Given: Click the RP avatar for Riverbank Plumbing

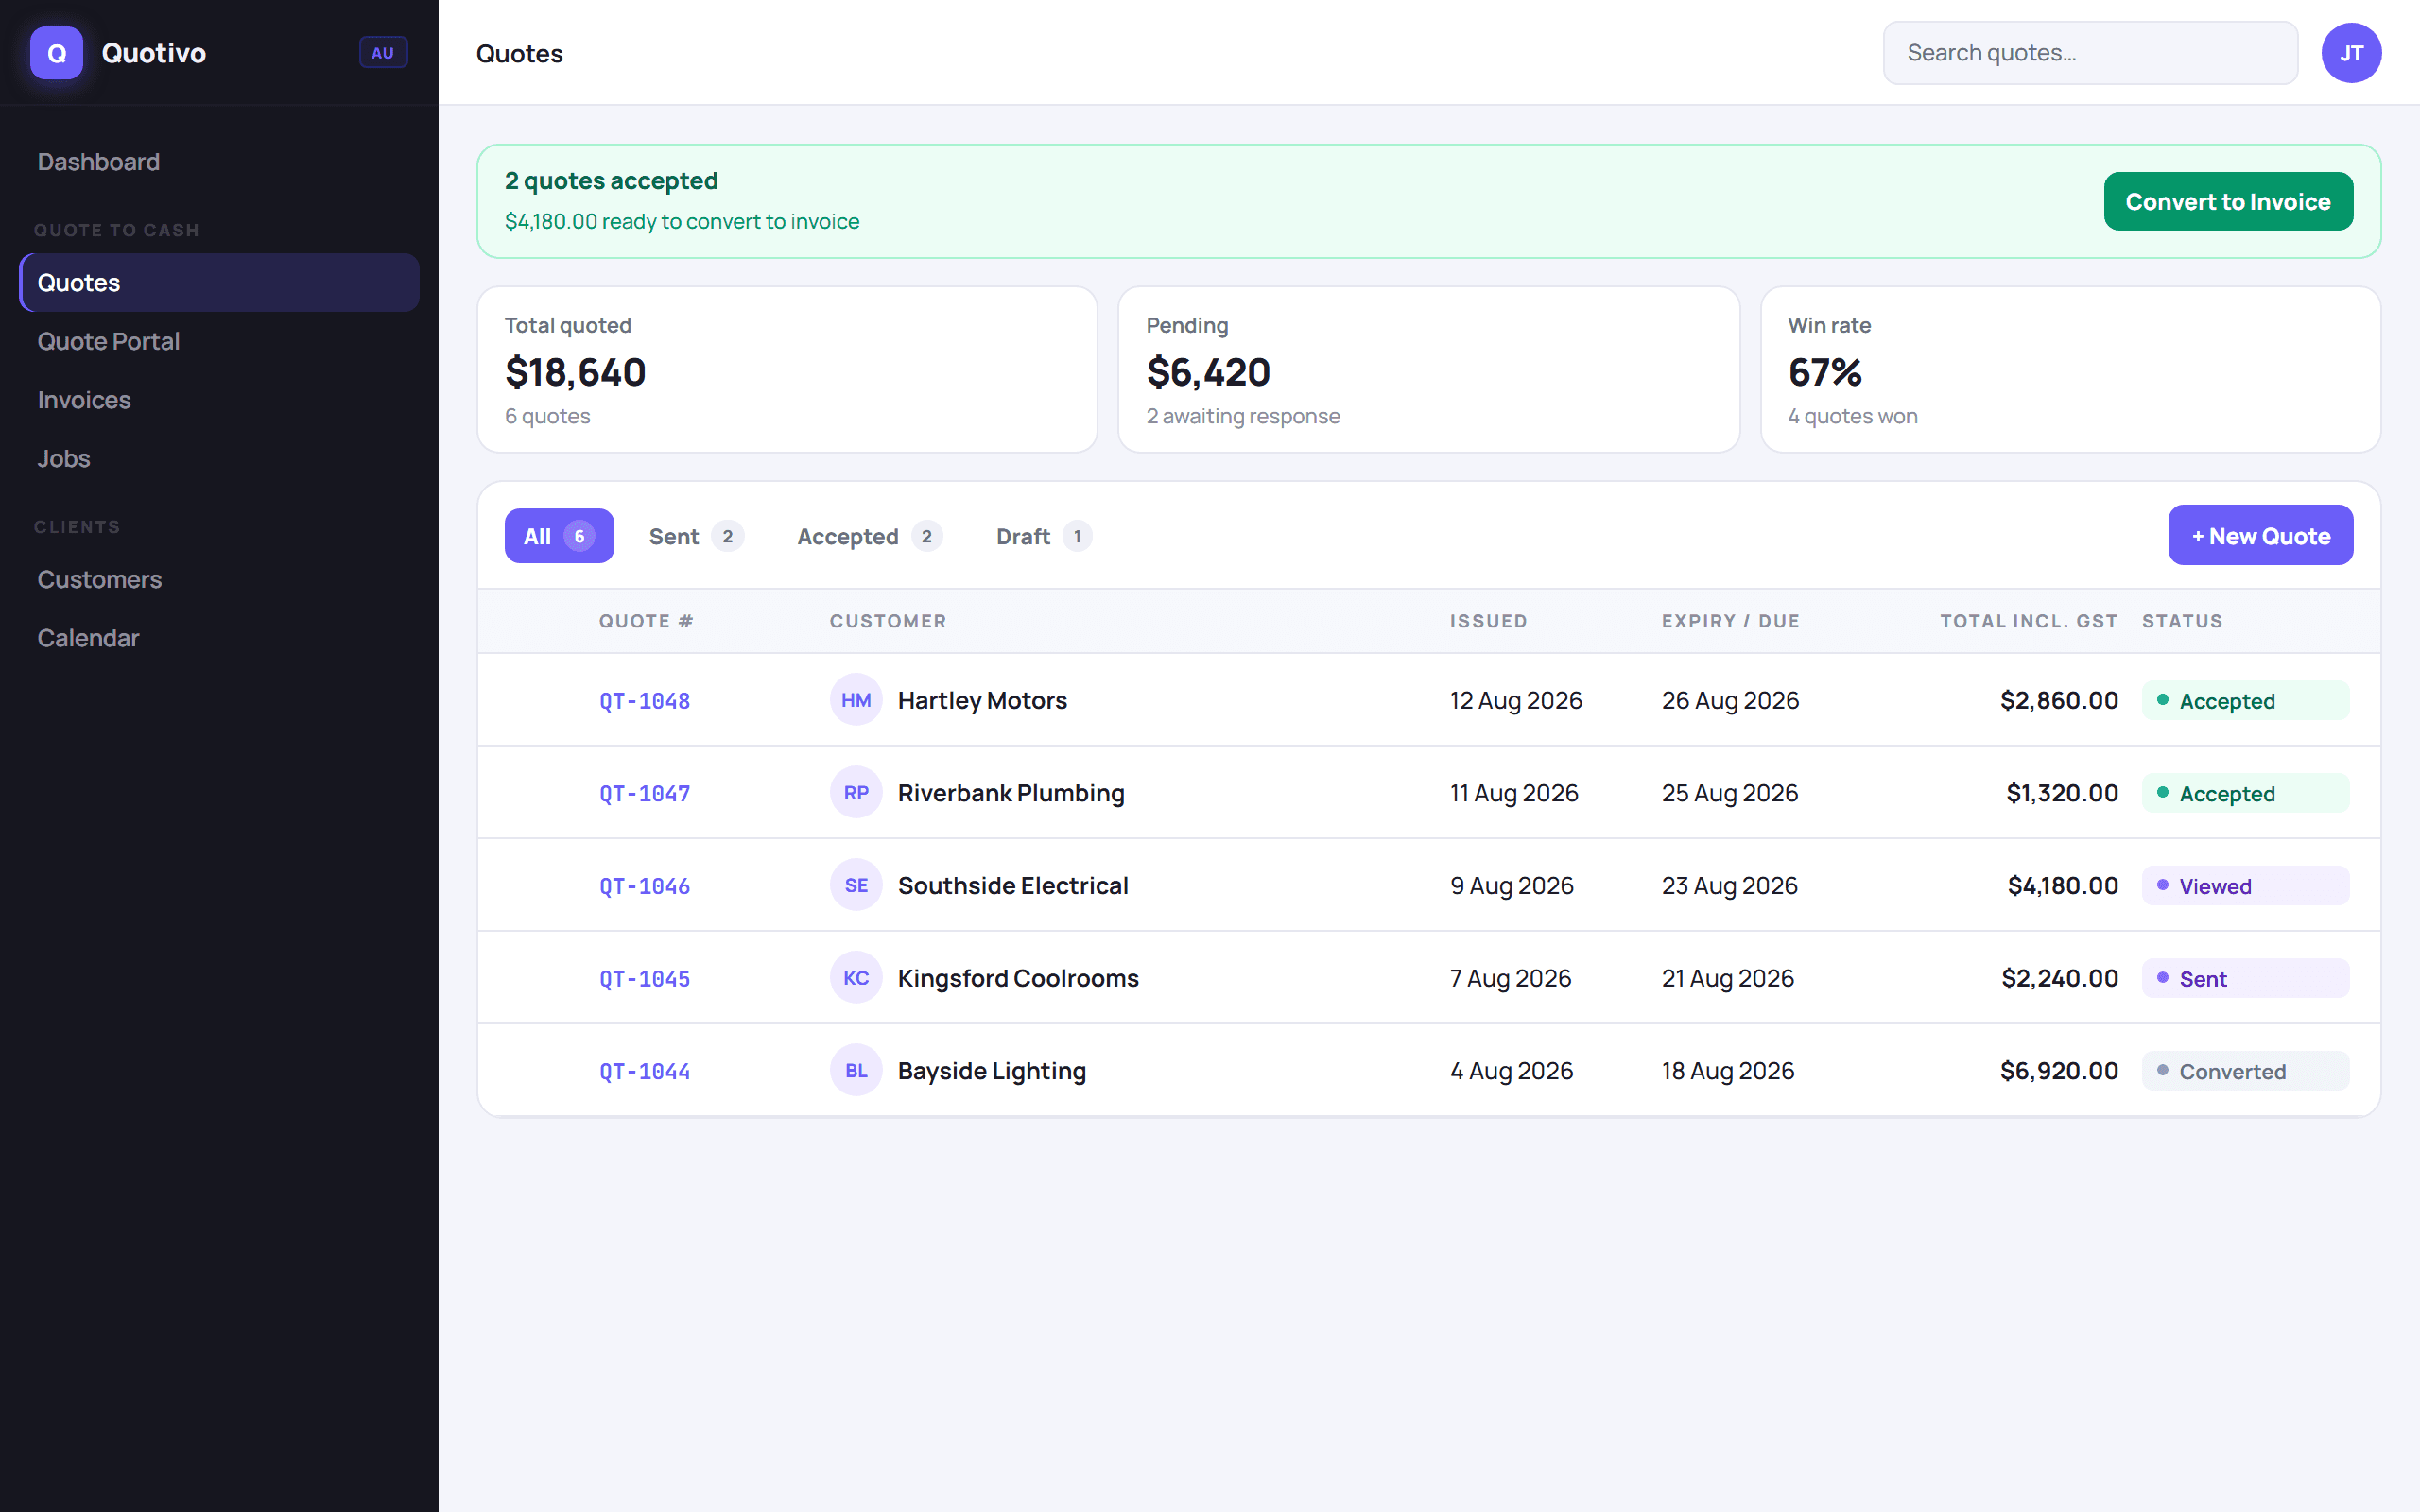Looking at the screenshot, I should (x=856, y=793).
